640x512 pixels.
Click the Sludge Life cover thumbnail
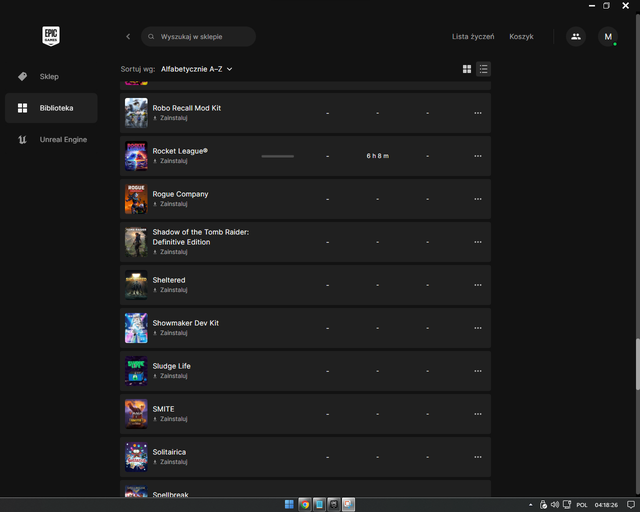point(136,371)
